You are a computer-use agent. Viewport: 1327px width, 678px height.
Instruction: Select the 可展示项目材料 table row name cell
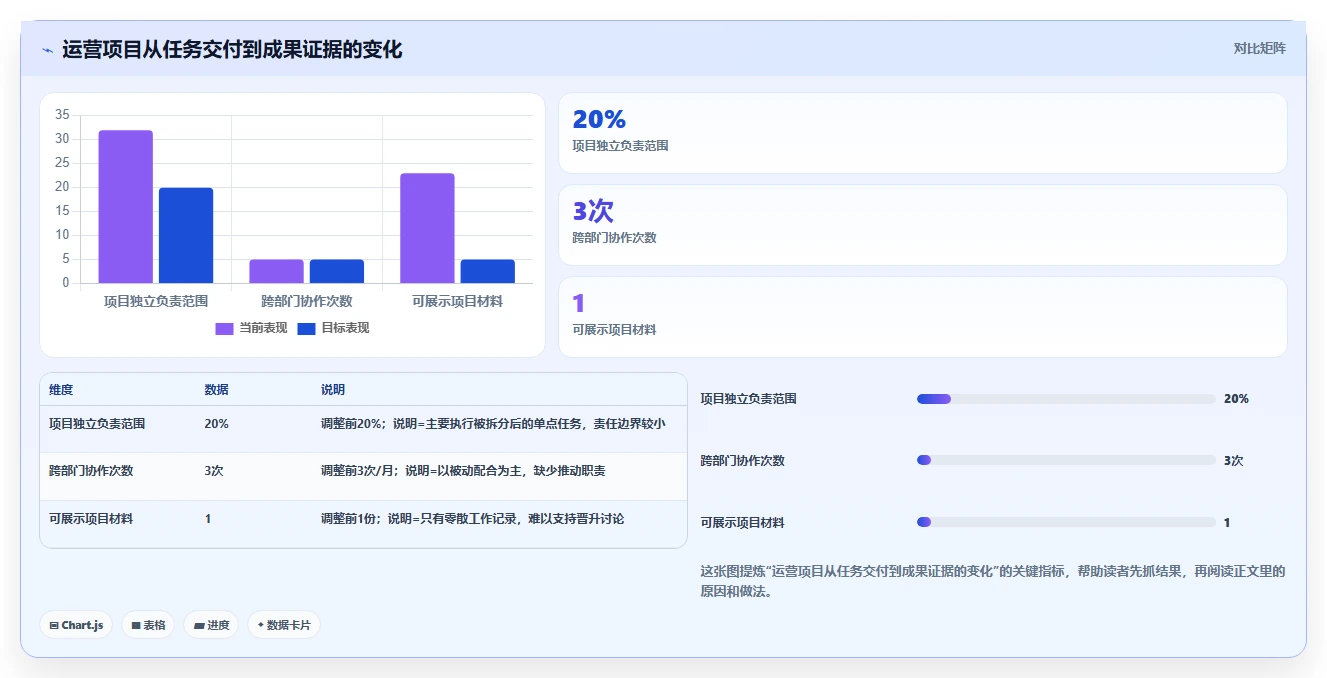pos(91,519)
